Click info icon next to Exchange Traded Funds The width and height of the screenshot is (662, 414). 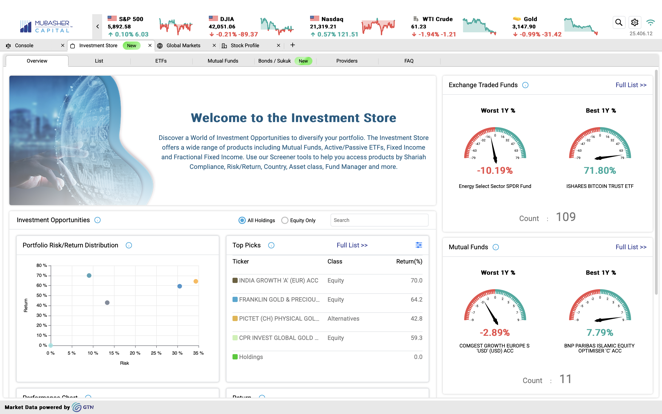(525, 85)
